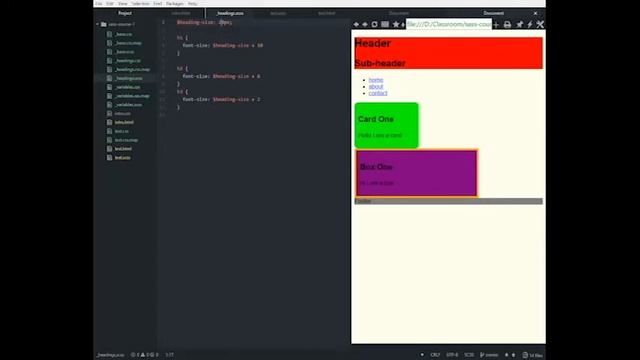Screen dimensions: 640x360
Task: Open _base.css in the project tree
Action: (123, 34)
